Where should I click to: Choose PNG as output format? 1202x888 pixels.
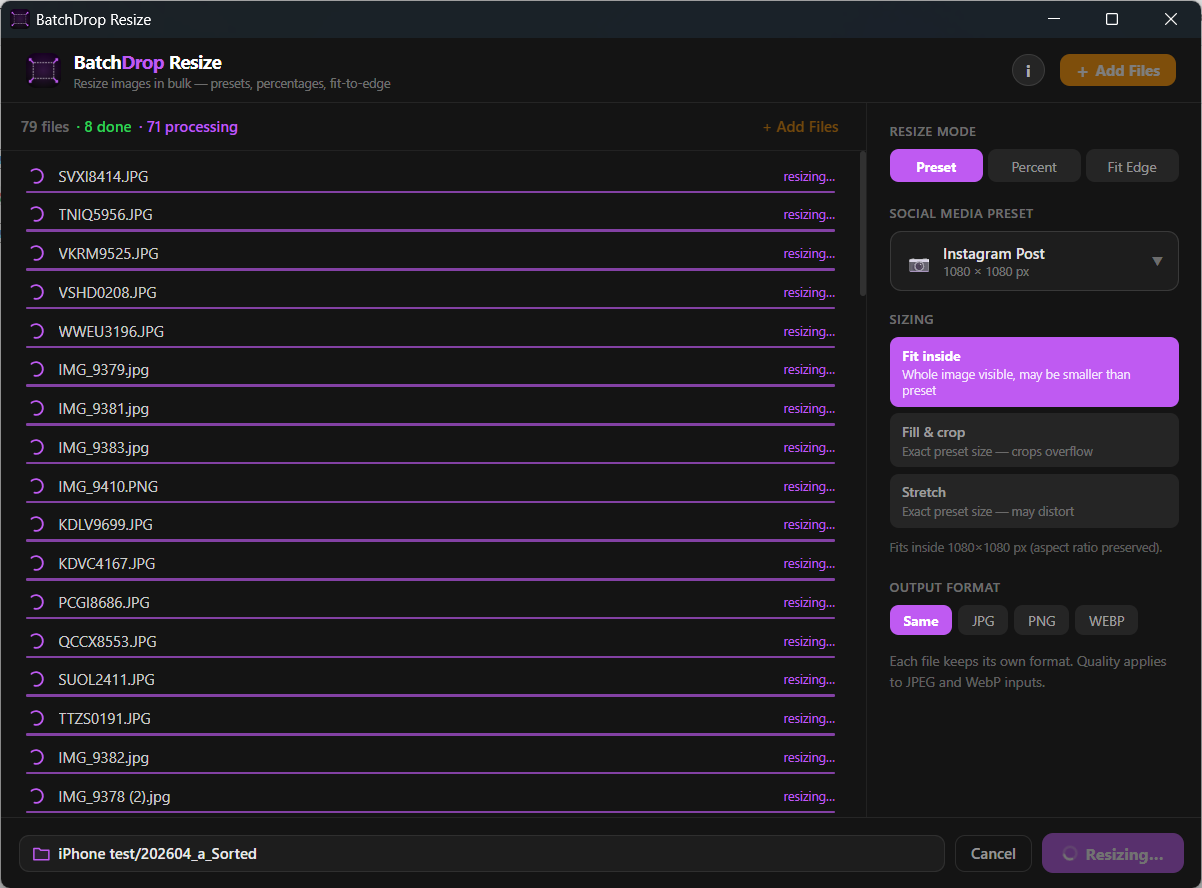click(x=1041, y=621)
